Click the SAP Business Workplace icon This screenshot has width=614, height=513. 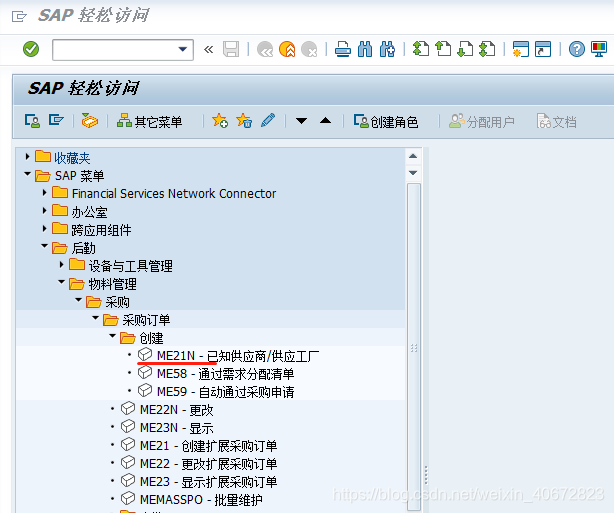(x=90, y=121)
